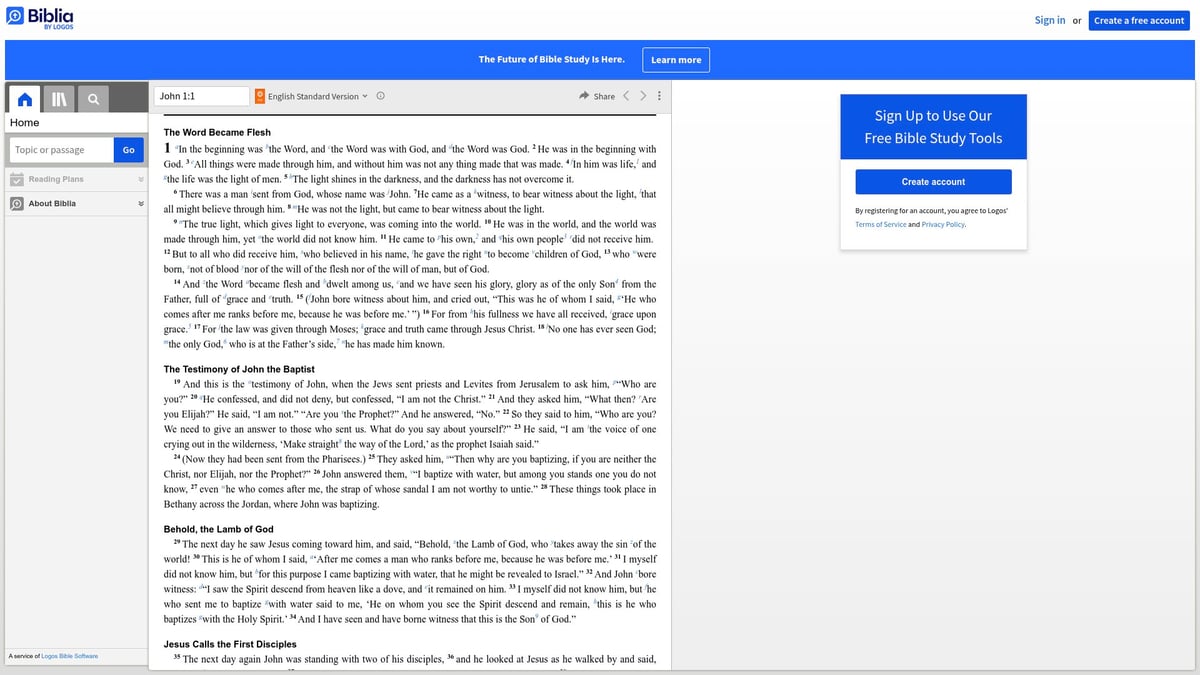Image resolution: width=1200 pixels, height=675 pixels.
Task: Click the Biblia logo at top left
Action: point(40,19)
